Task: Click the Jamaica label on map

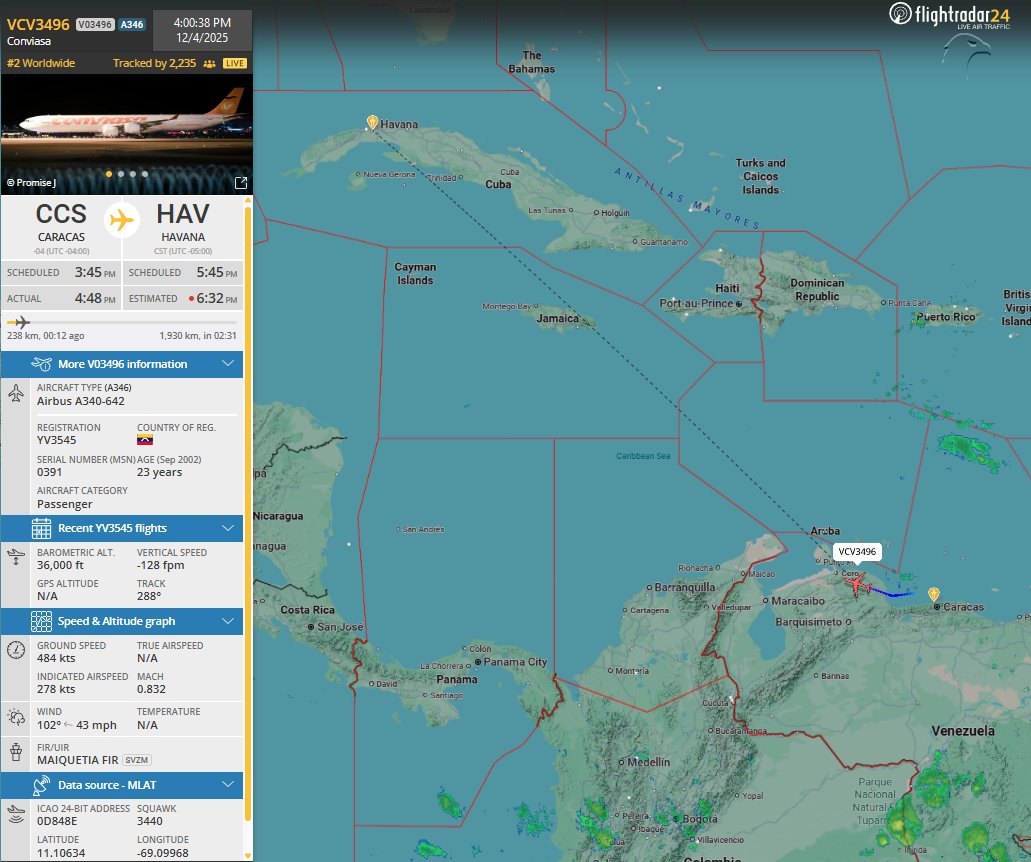Action: point(558,318)
